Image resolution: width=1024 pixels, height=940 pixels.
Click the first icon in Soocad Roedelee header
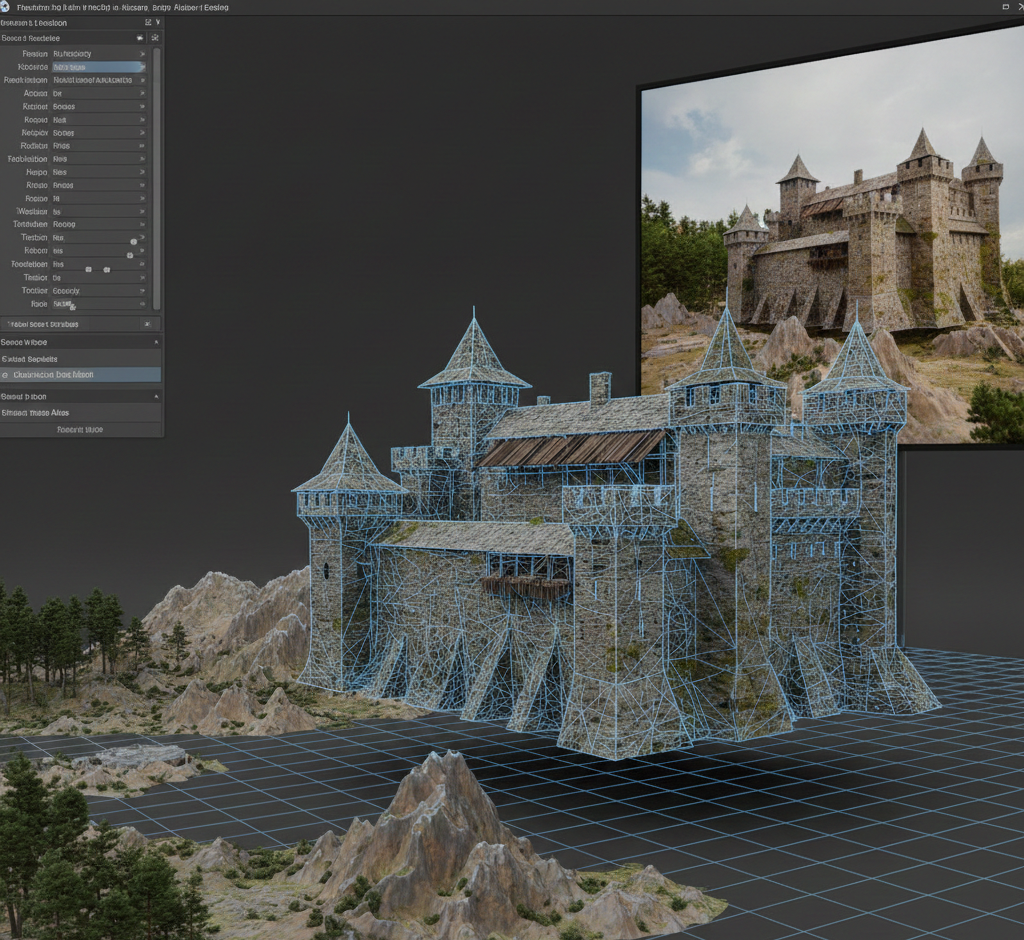[x=140, y=37]
